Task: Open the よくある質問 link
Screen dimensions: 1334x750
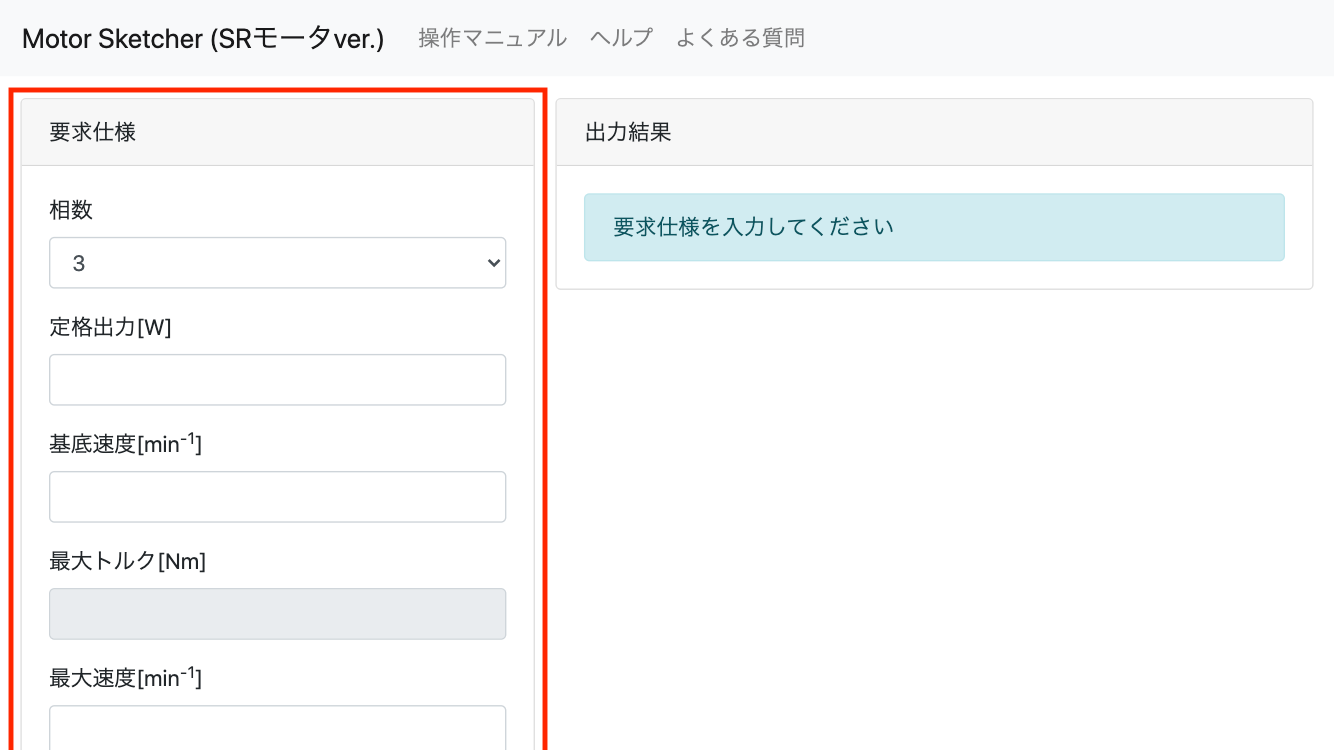Action: (740, 38)
